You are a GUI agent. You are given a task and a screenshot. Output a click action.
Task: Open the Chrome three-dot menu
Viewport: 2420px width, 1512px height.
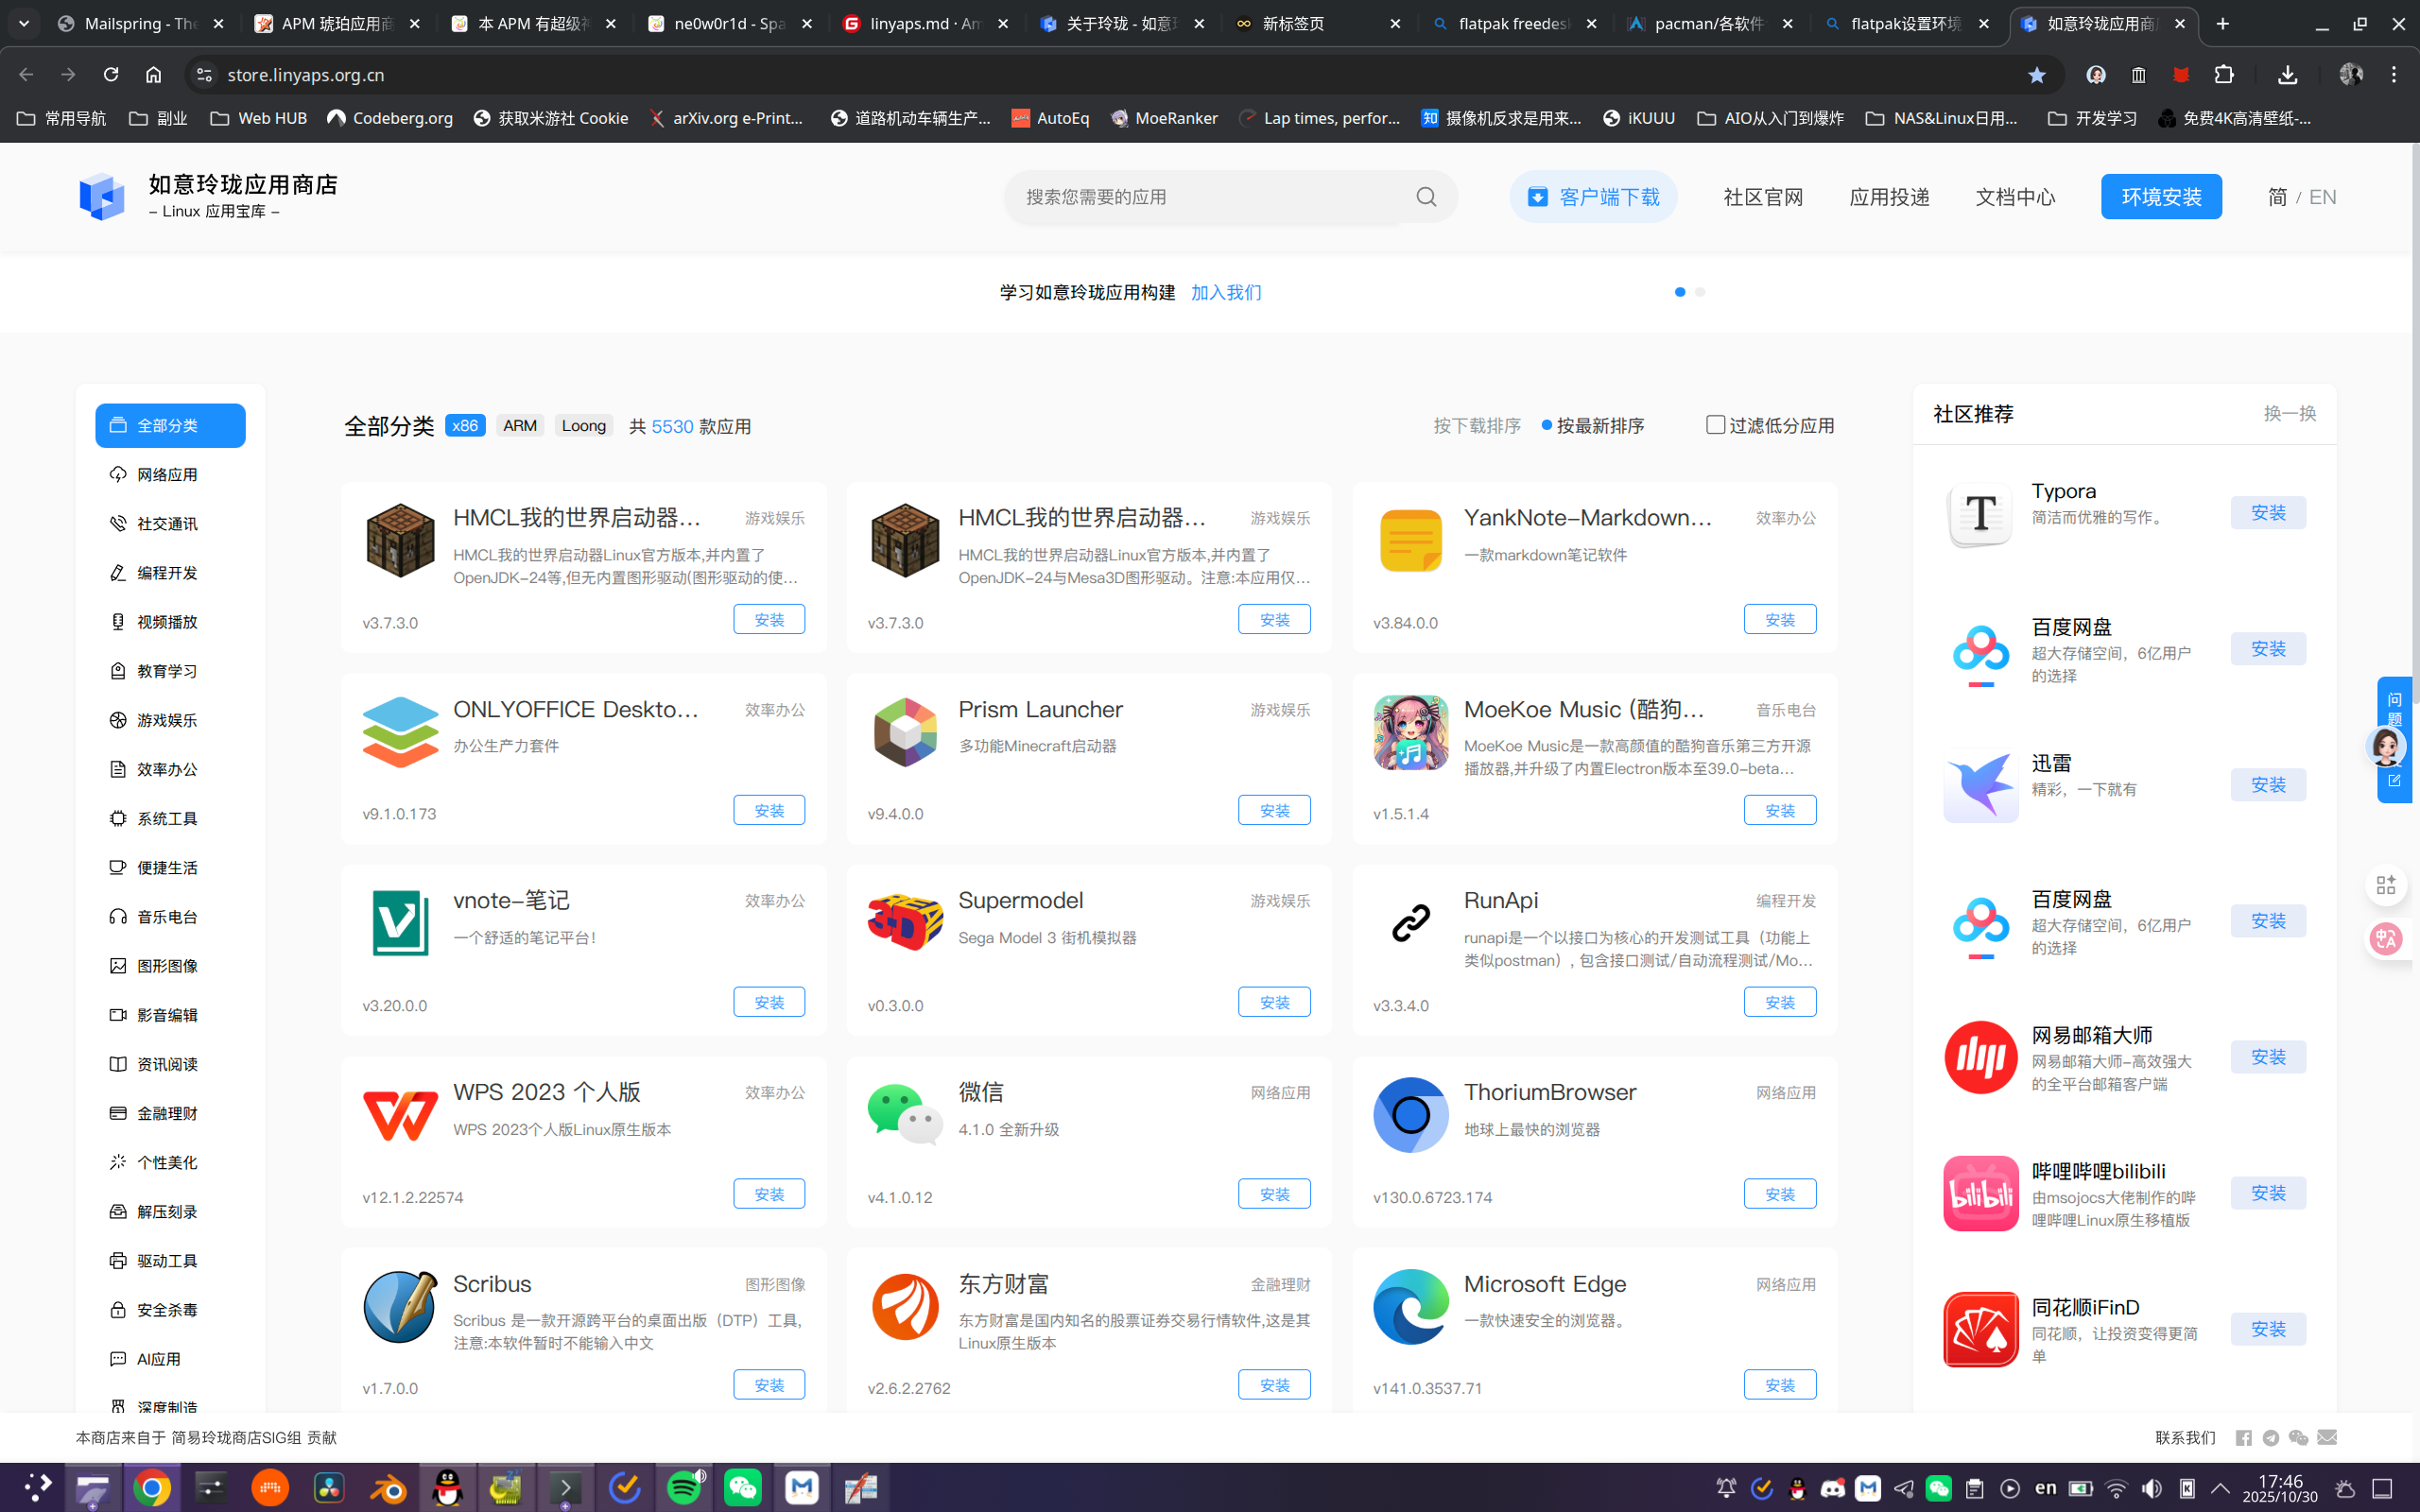pyautogui.click(x=2394, y=75)
